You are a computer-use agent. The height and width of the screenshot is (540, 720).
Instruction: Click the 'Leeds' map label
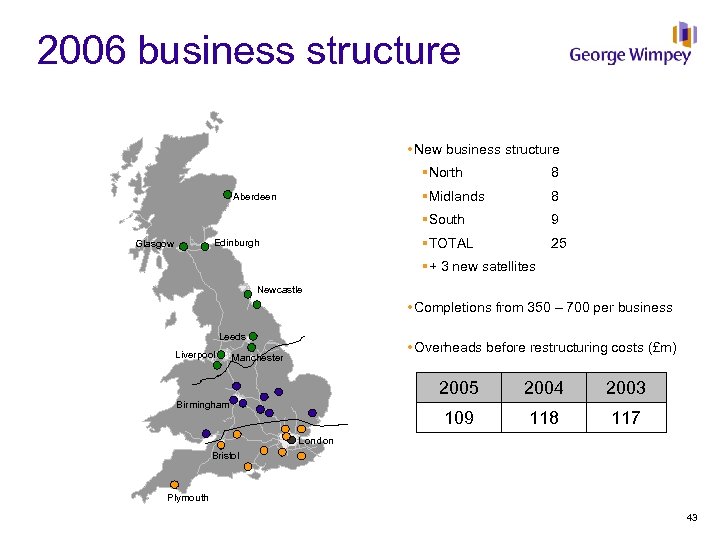tap(232, 337)
